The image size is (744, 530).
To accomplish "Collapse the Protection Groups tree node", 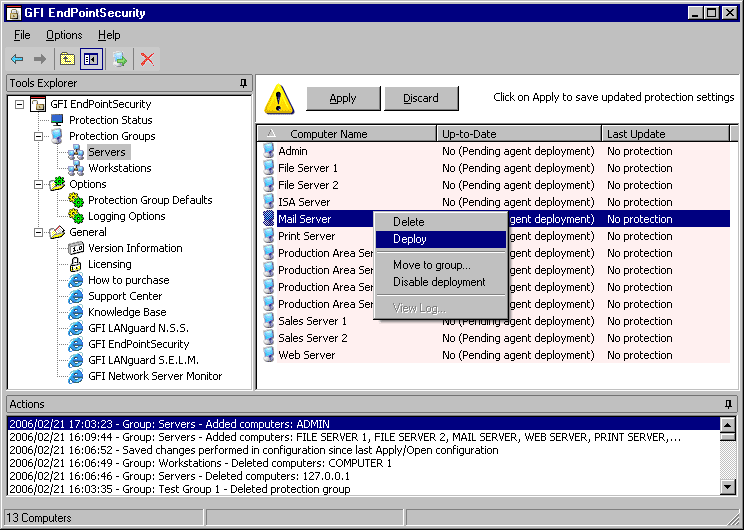I will pos(39,137).
